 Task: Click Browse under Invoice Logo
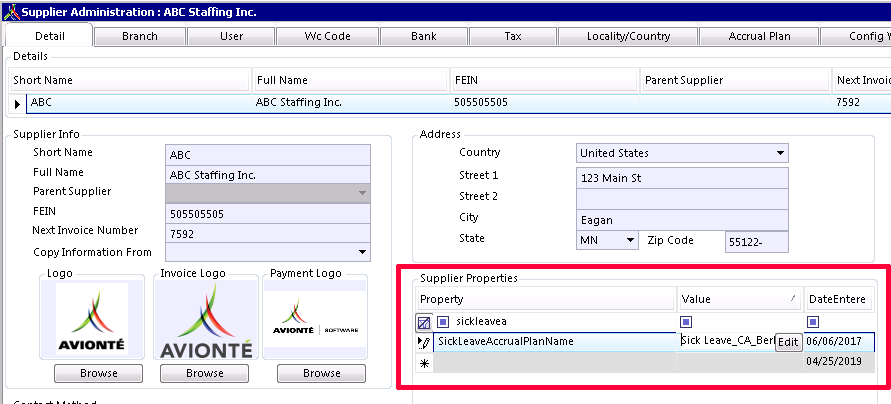(205, 373)
